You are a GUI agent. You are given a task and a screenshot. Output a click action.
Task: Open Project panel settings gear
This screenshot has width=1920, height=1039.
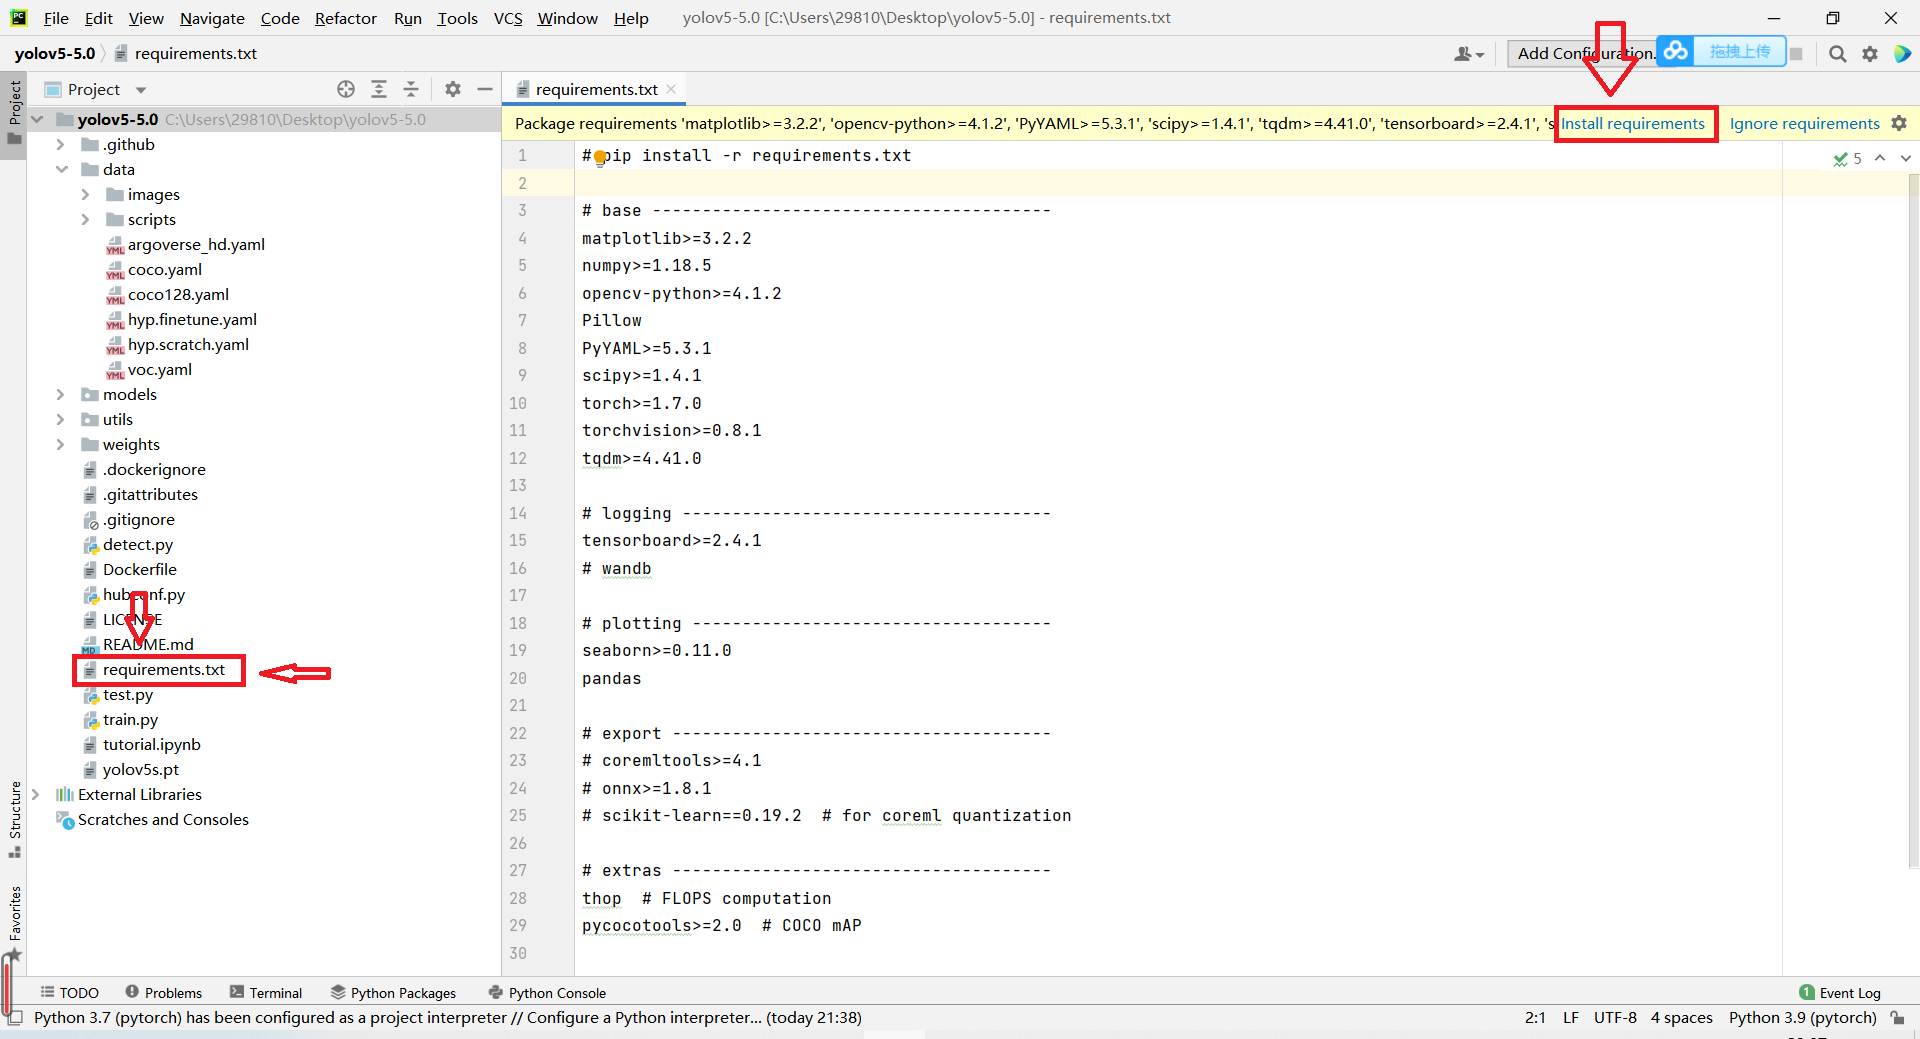(453, 89)
